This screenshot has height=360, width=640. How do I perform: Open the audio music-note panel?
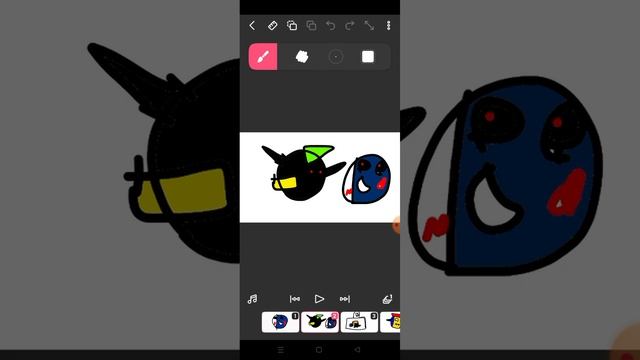[252, 299]
